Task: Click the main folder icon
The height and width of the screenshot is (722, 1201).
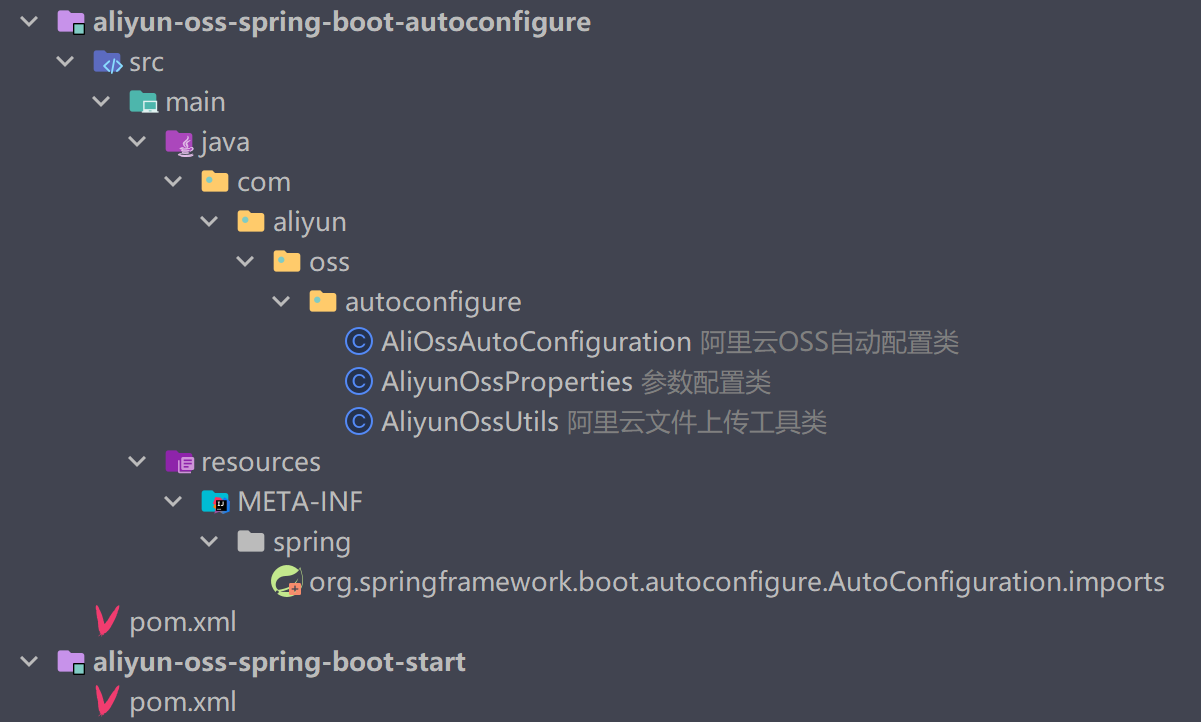Action: [143, 102]
